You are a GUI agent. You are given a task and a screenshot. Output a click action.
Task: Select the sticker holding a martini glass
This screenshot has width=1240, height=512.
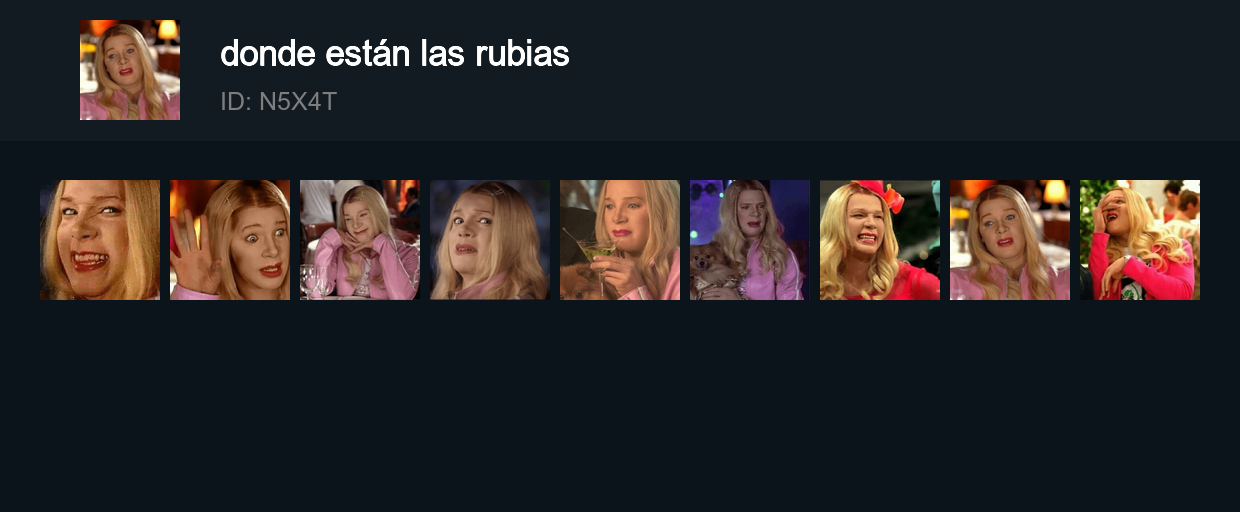[620, 240]
